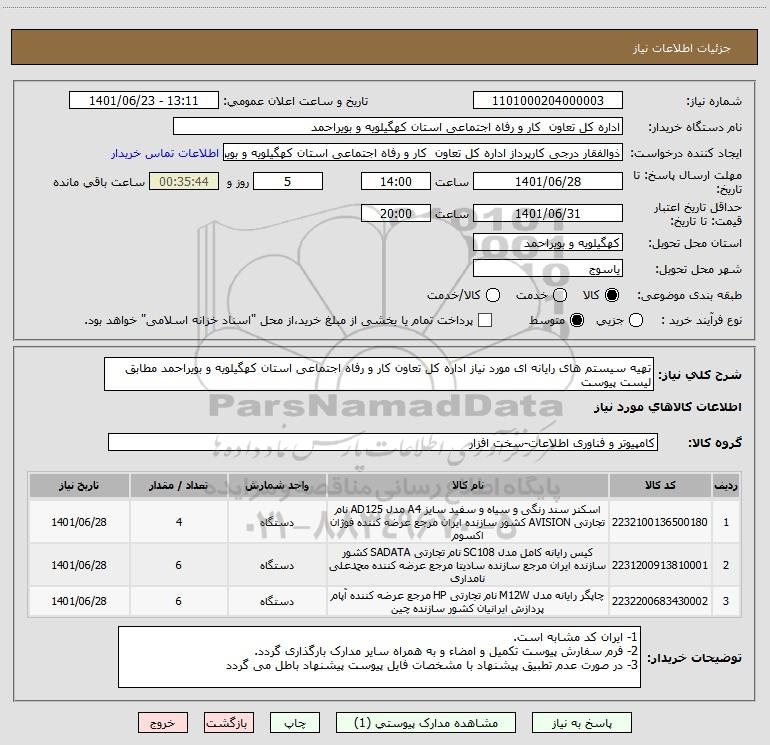Click the تاریخ نیاز column header
Viewport: 770px width, 745px height.
pyautogui.click(x=79, y=485)
